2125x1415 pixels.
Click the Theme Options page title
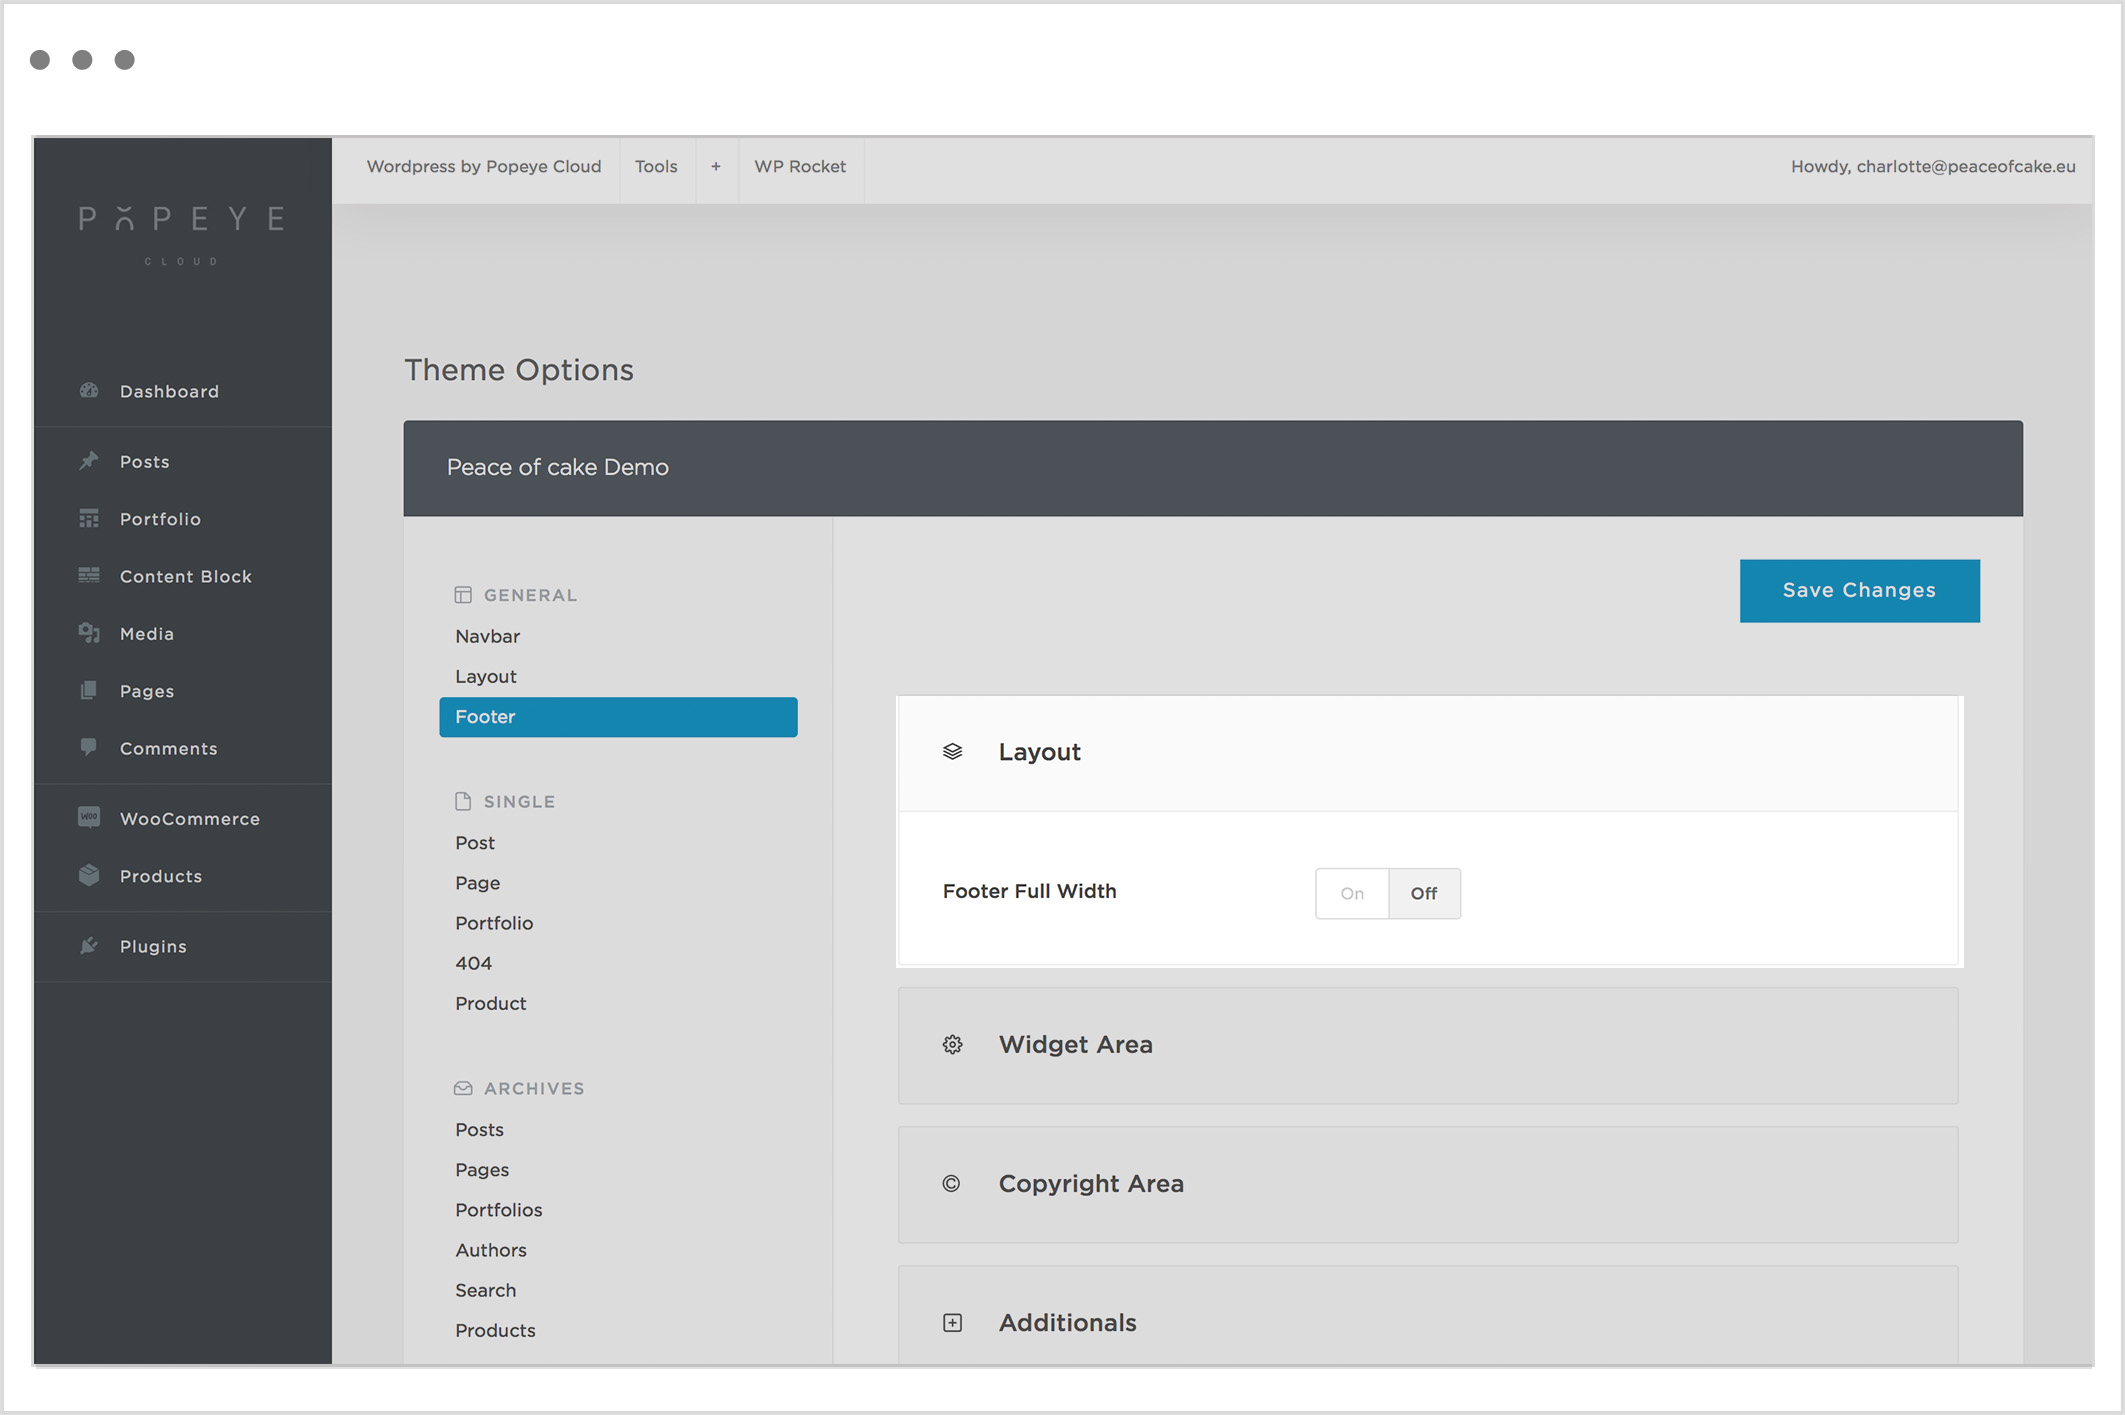coord(519,370)
